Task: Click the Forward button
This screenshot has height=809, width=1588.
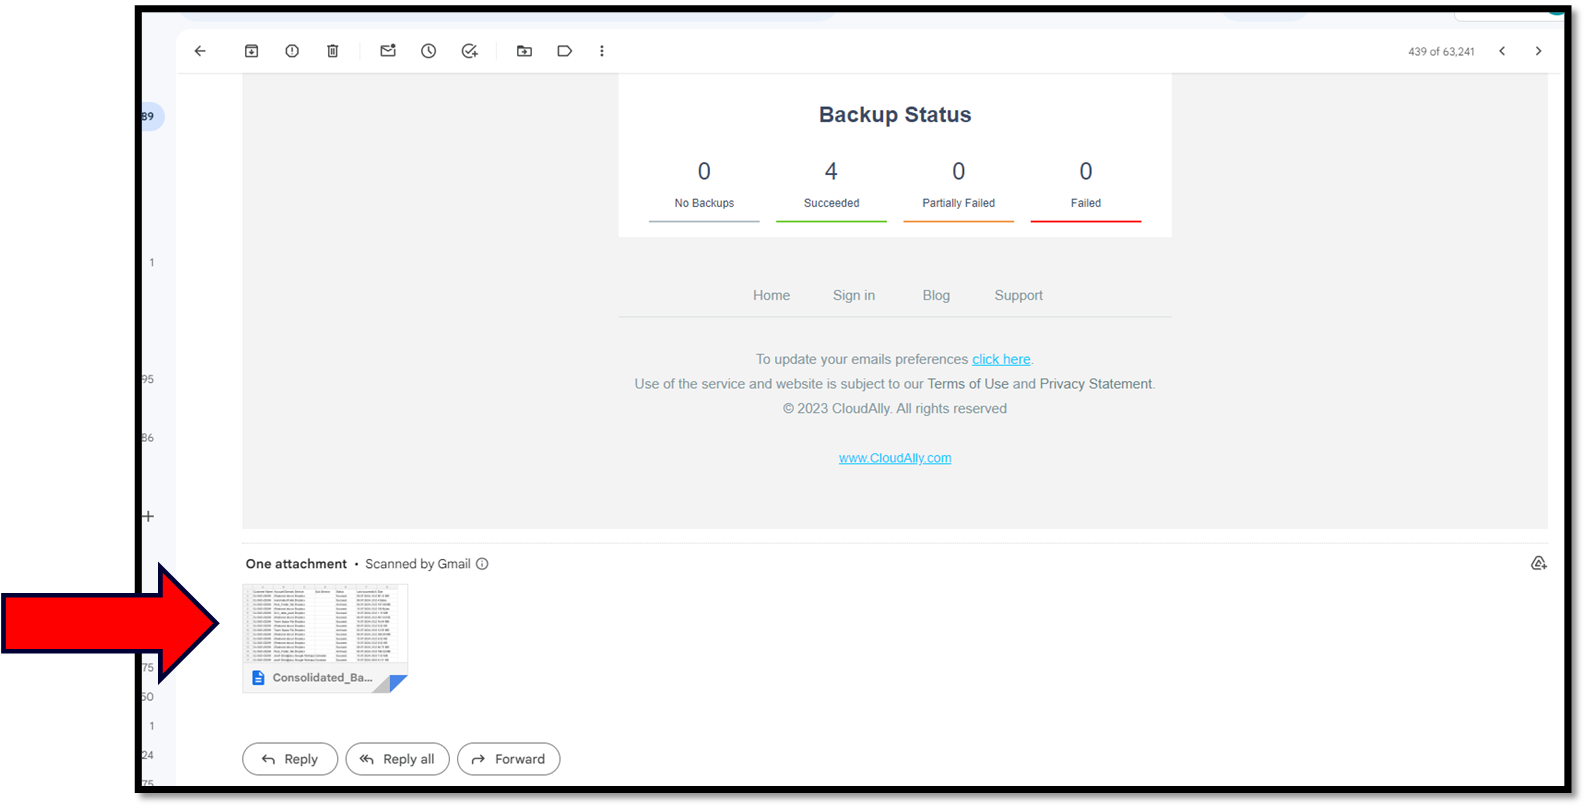Action: click(x=508, y=759)
